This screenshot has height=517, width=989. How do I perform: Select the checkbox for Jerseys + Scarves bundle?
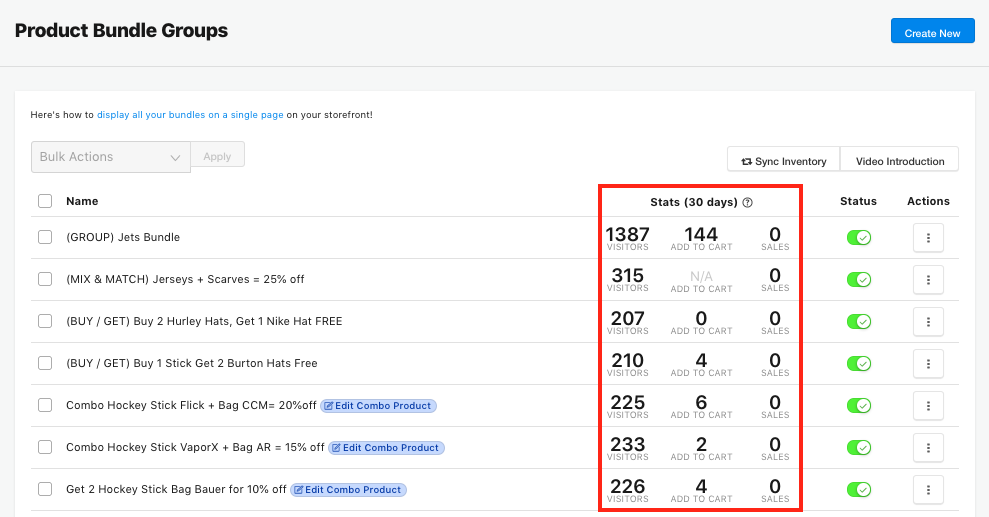(x=45, y=279)
